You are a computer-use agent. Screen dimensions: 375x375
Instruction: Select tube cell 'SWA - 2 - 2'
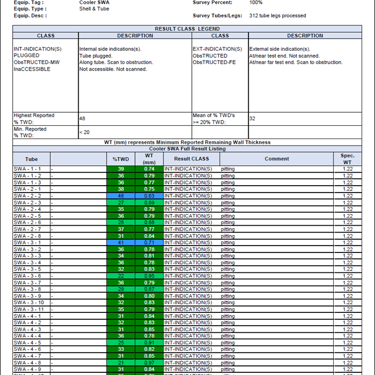click(x=32, y=196)
